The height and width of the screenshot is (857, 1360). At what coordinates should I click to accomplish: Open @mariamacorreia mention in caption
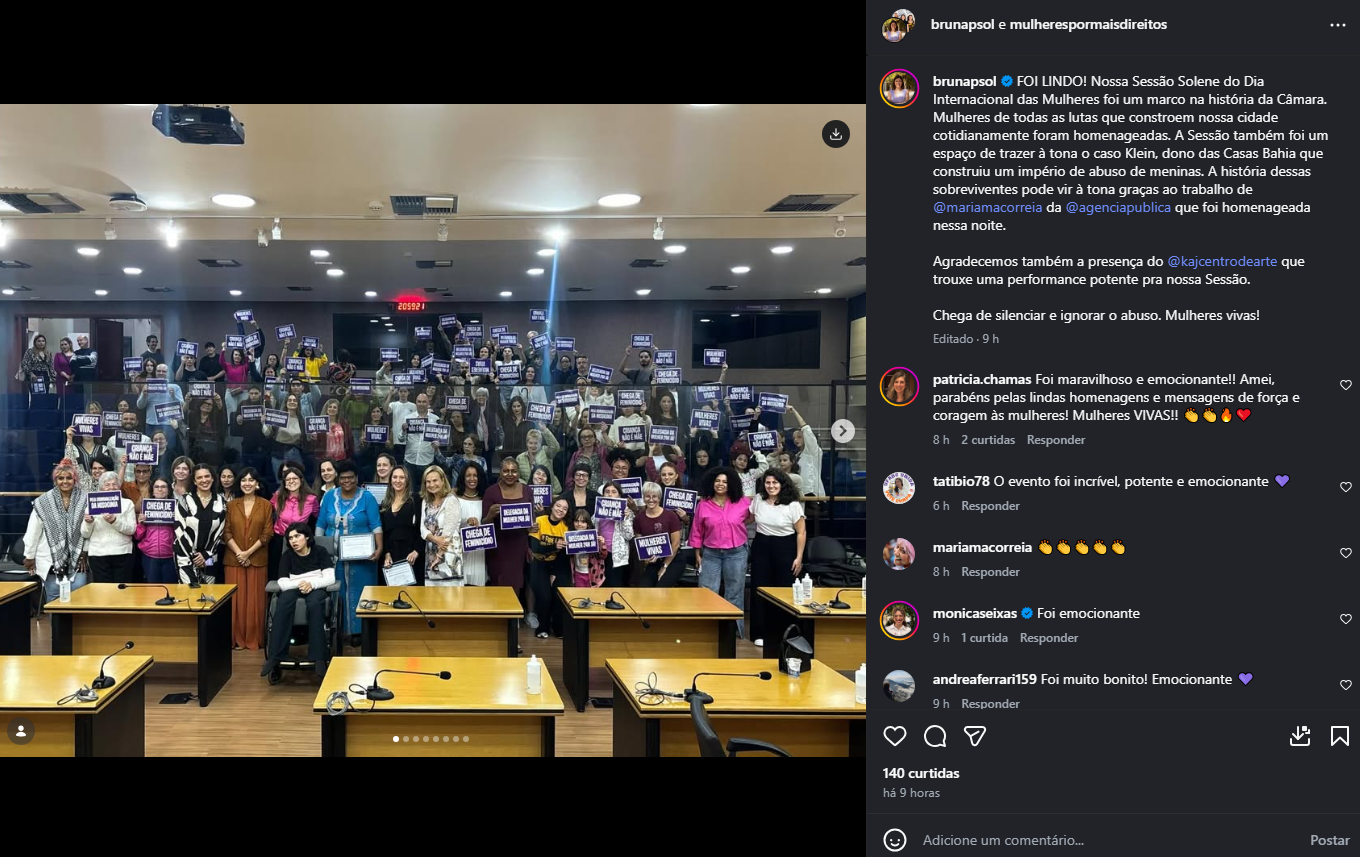click(987, 208)
